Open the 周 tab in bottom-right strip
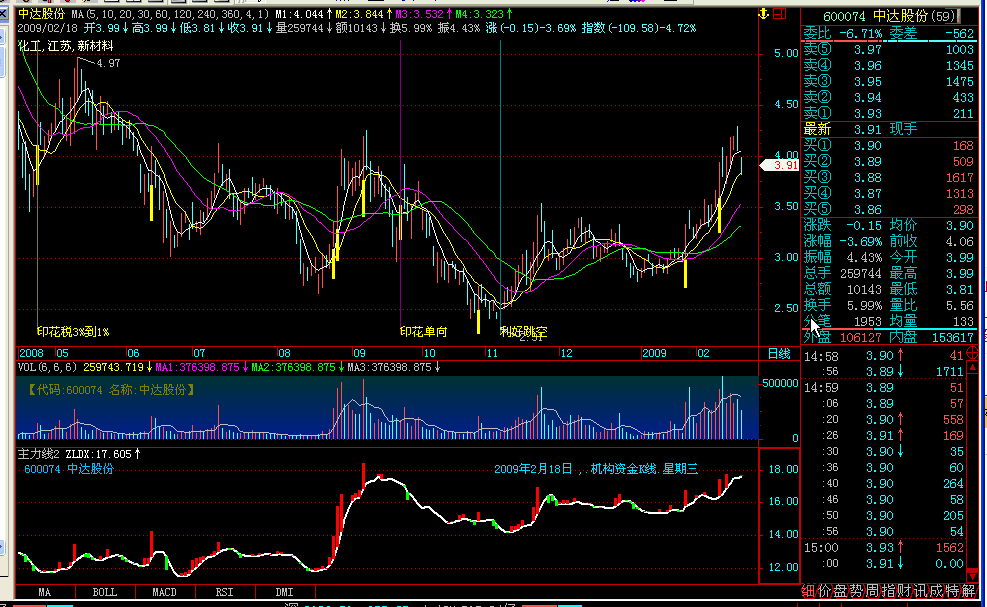This screenshot has width=987, height=607. click(x=872, y=591)
